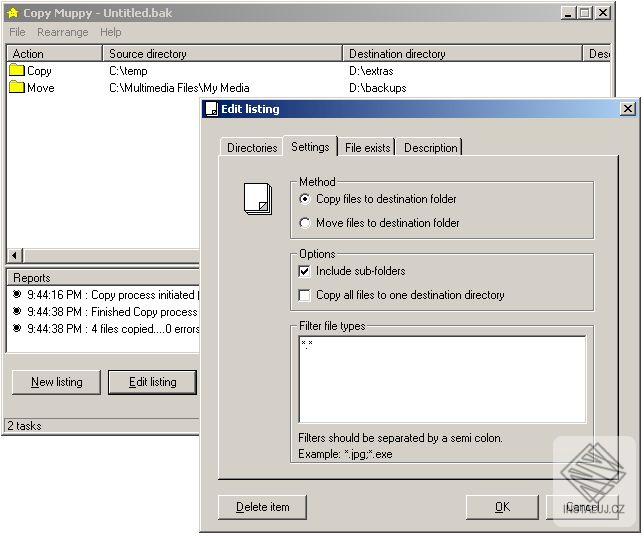Click the bullet icon beside Finished Copy process
This screenshot has width=644, height=536.
[17, 311]
